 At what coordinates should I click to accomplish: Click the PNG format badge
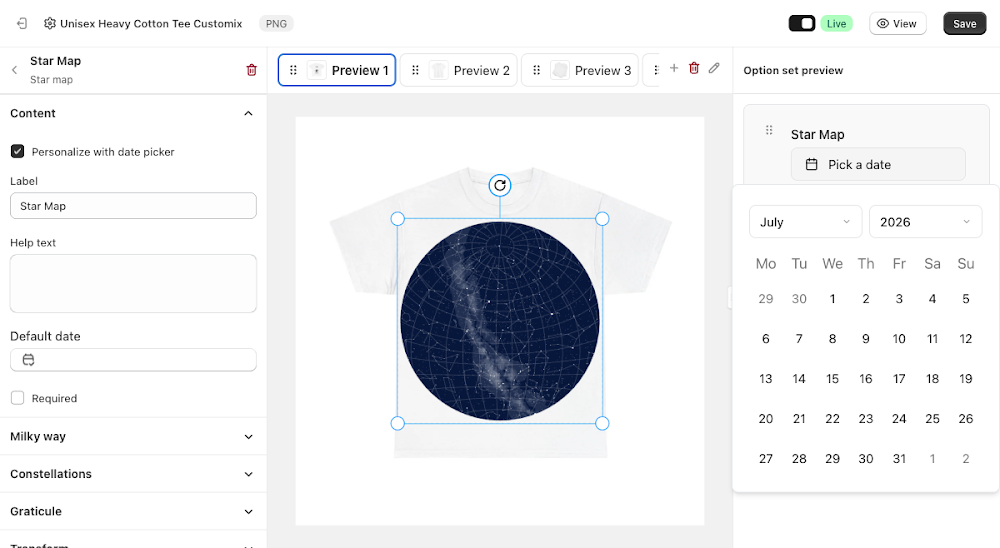coord(276,24)
